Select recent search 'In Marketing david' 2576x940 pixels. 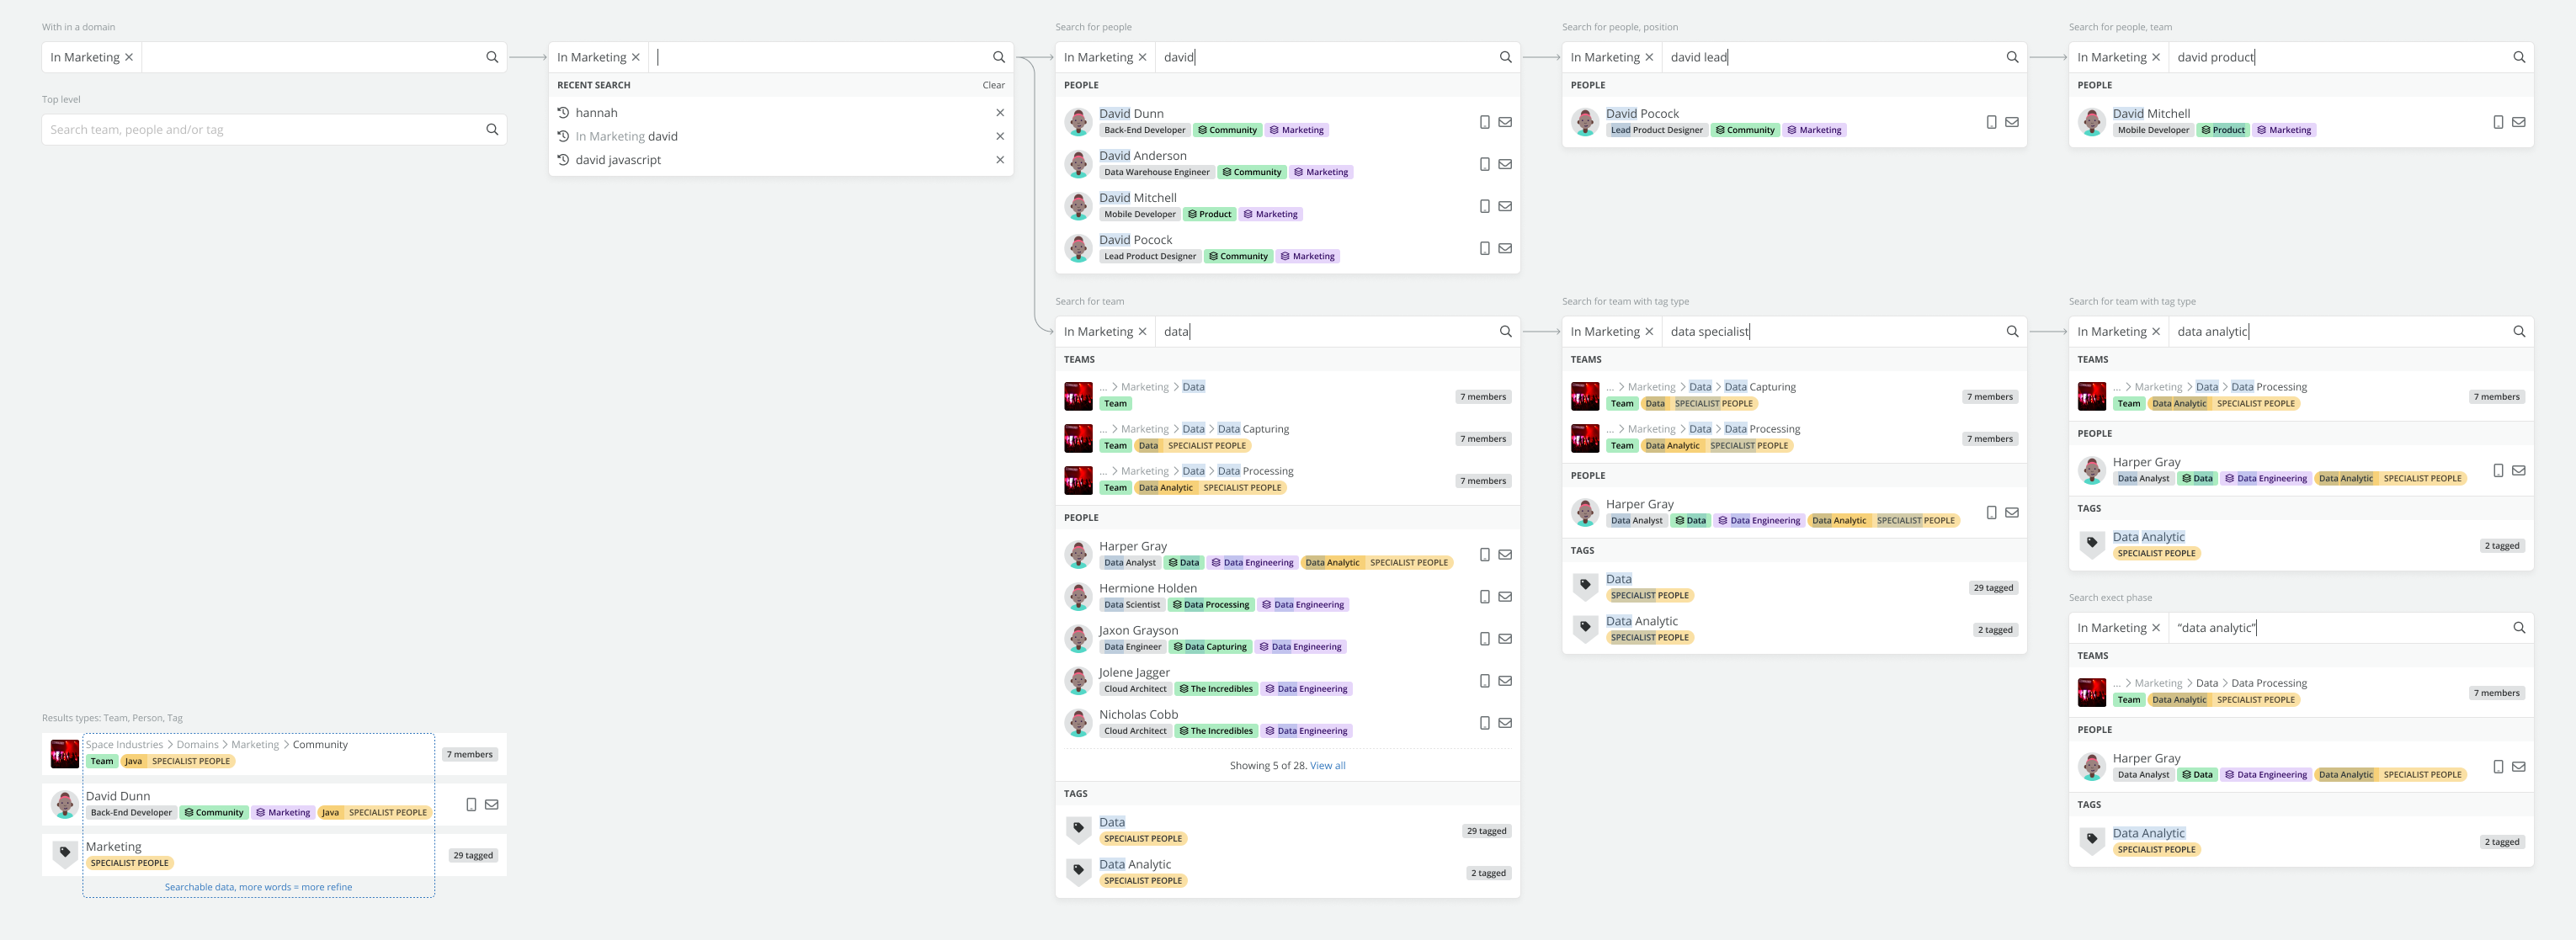626,136
